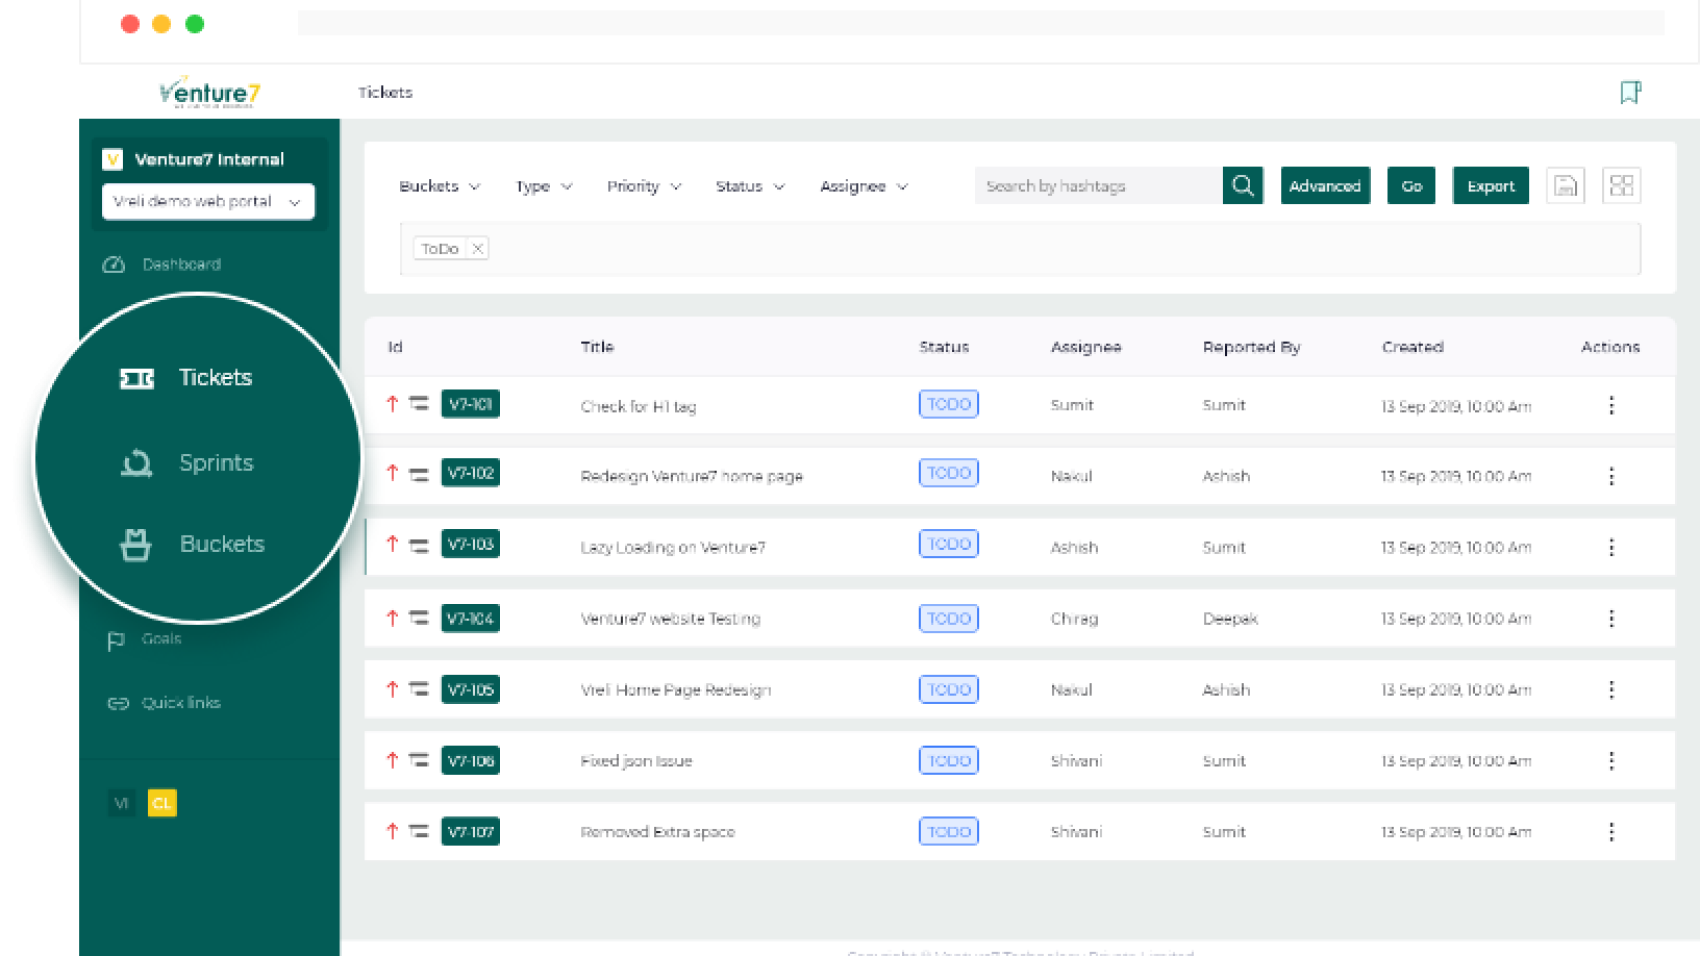Viewport: 1700px width, 956px height.
Task: Click the Goals flag icon
Action: 116,640
